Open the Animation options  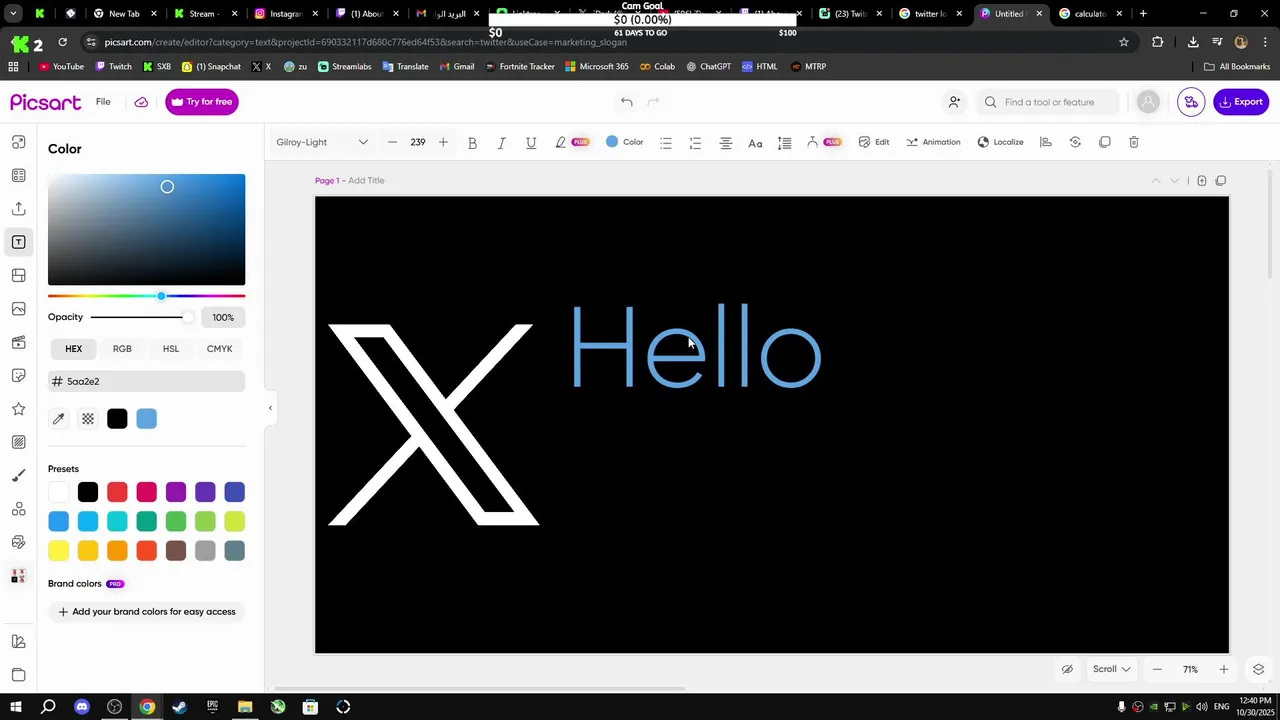tap(933, 142)
